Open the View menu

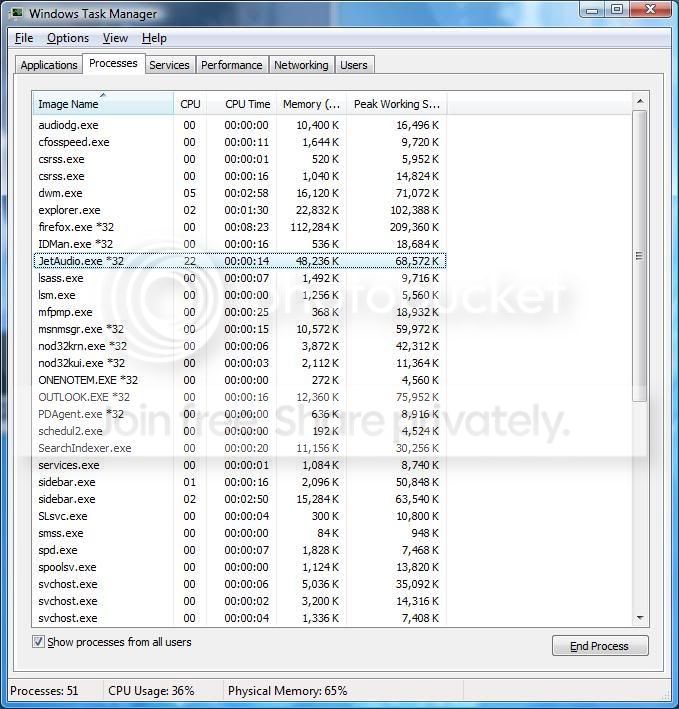point(115,38)
